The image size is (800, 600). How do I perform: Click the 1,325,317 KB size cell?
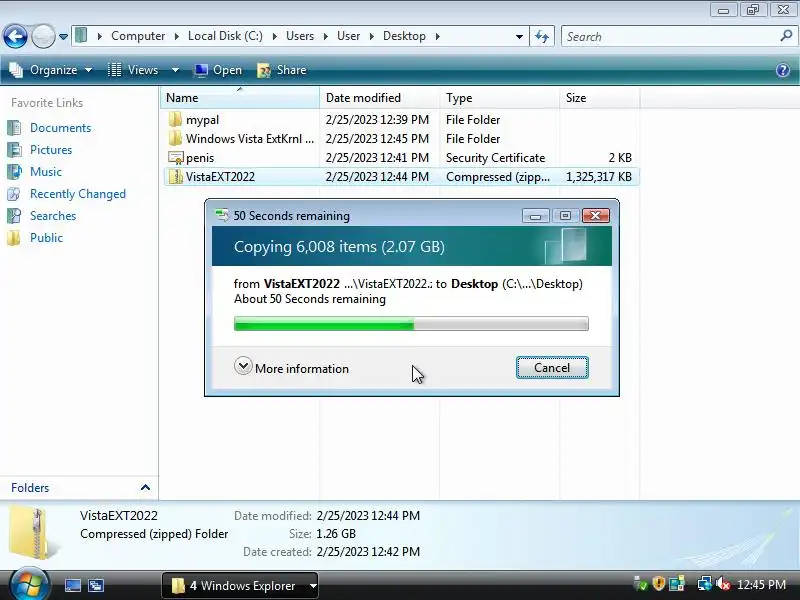(598, 177)
